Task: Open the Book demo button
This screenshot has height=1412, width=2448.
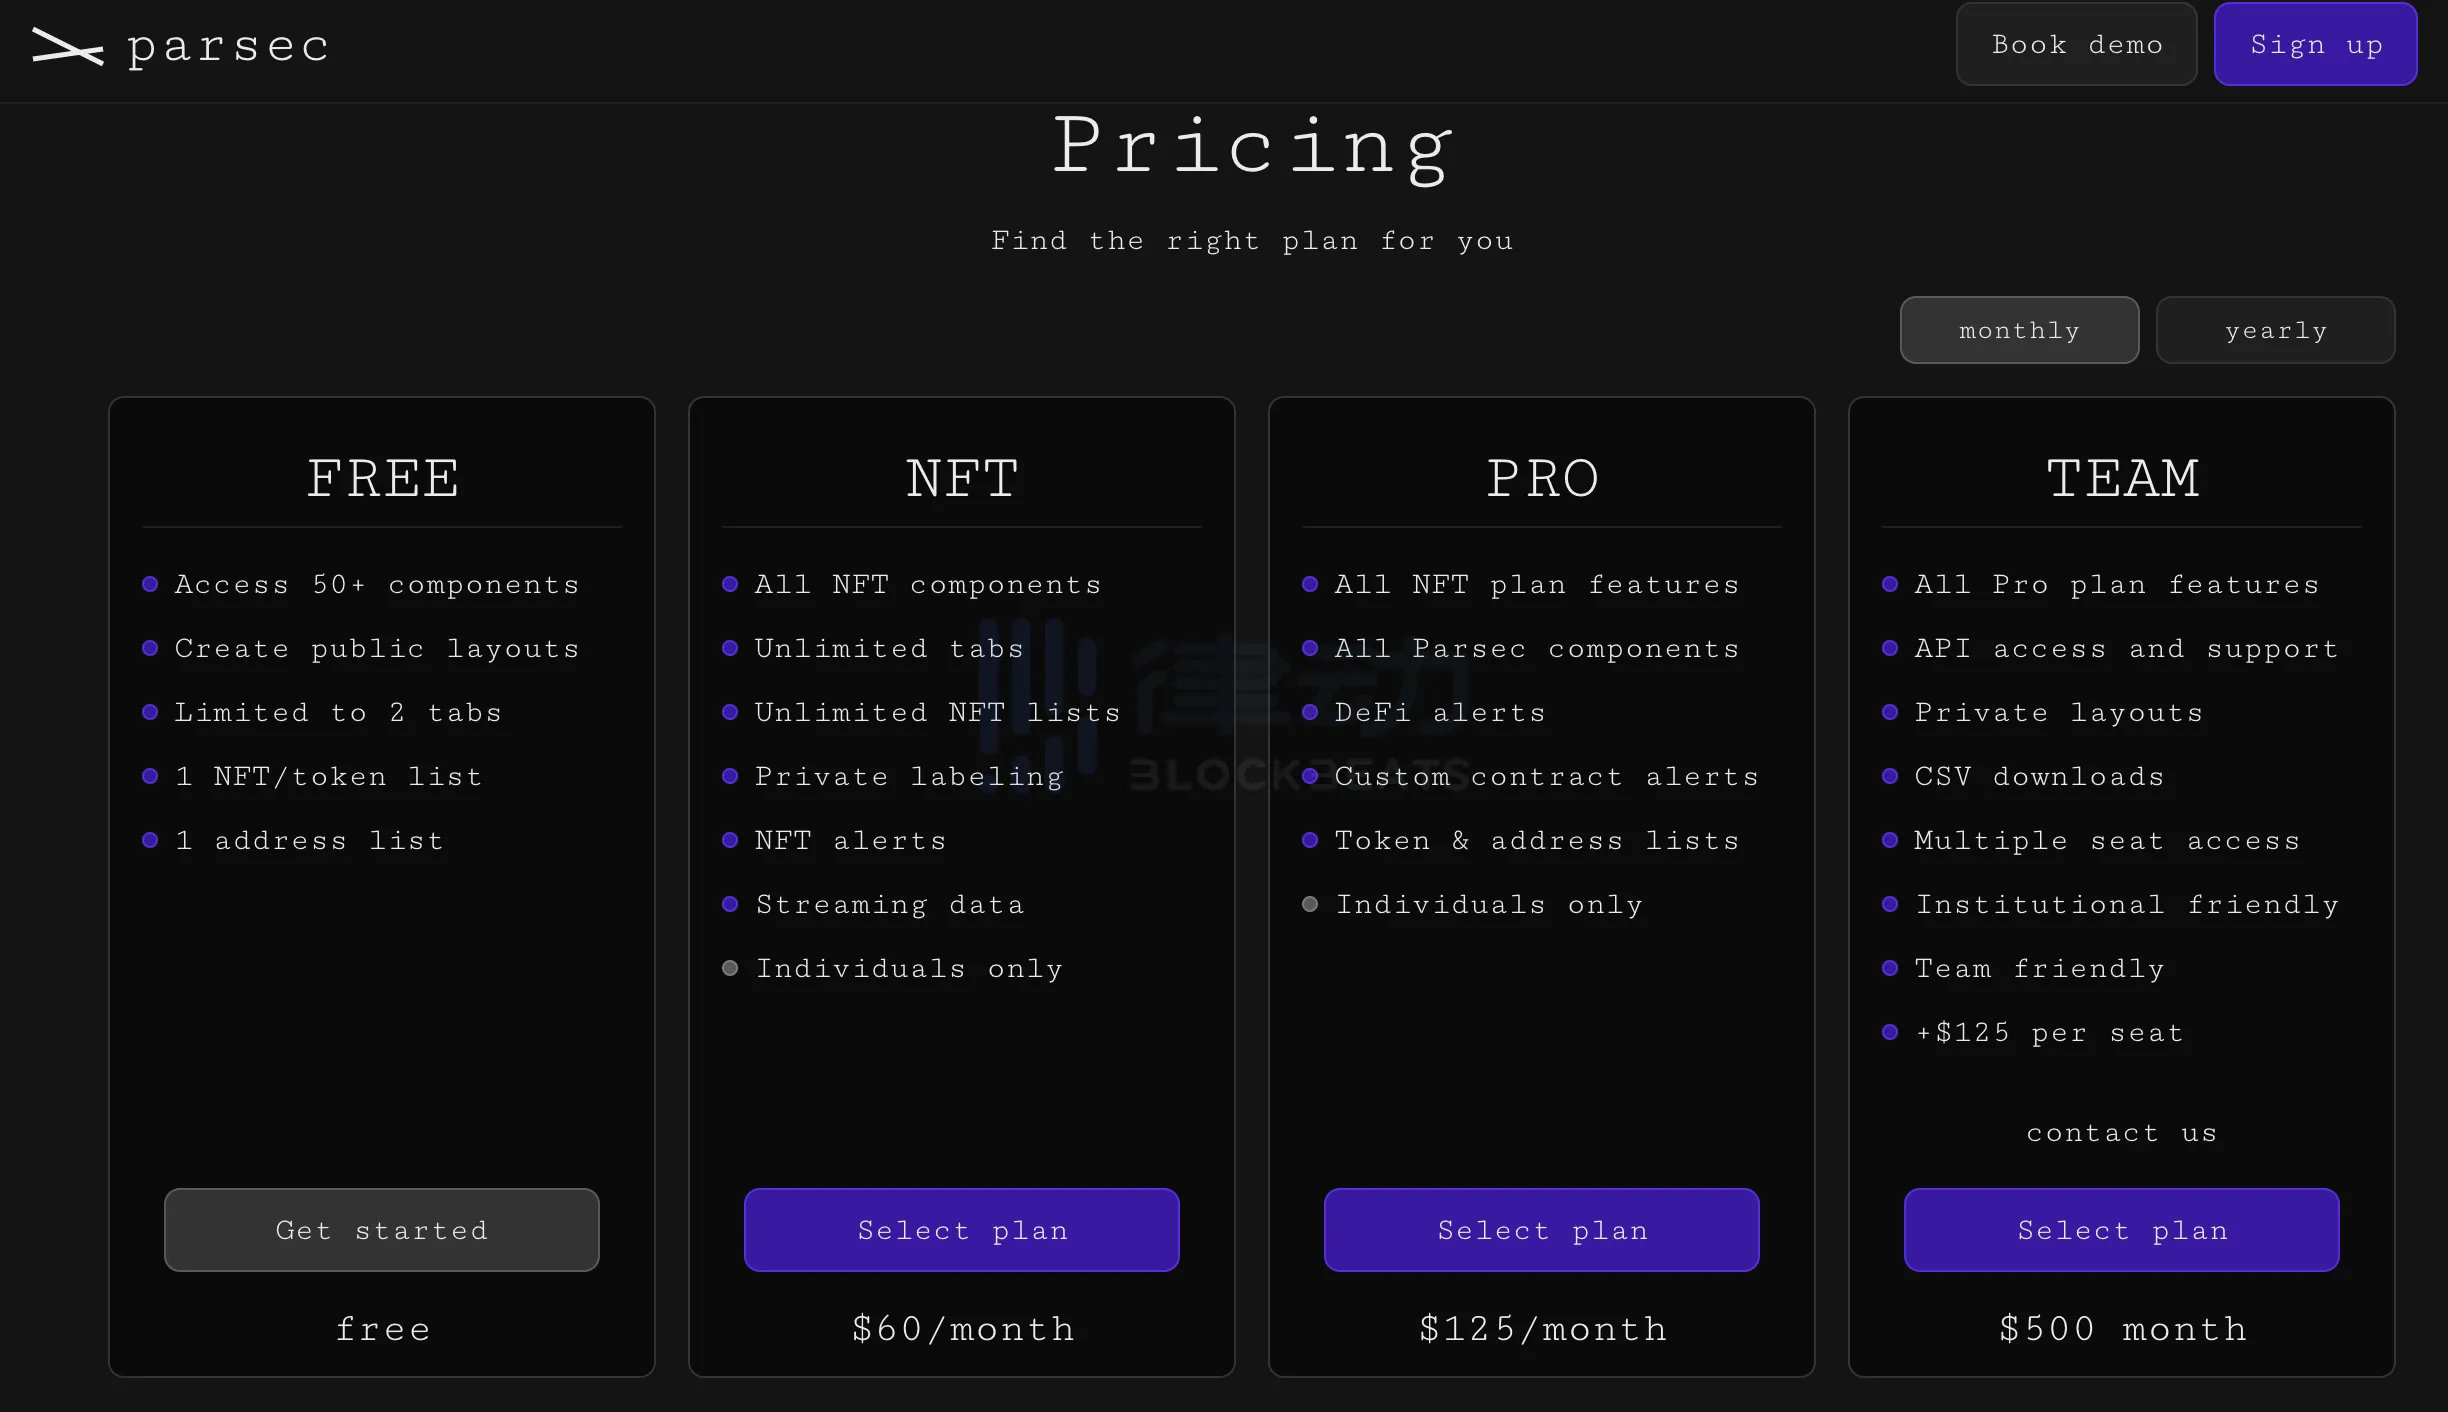Action: tap(2076, 45)
